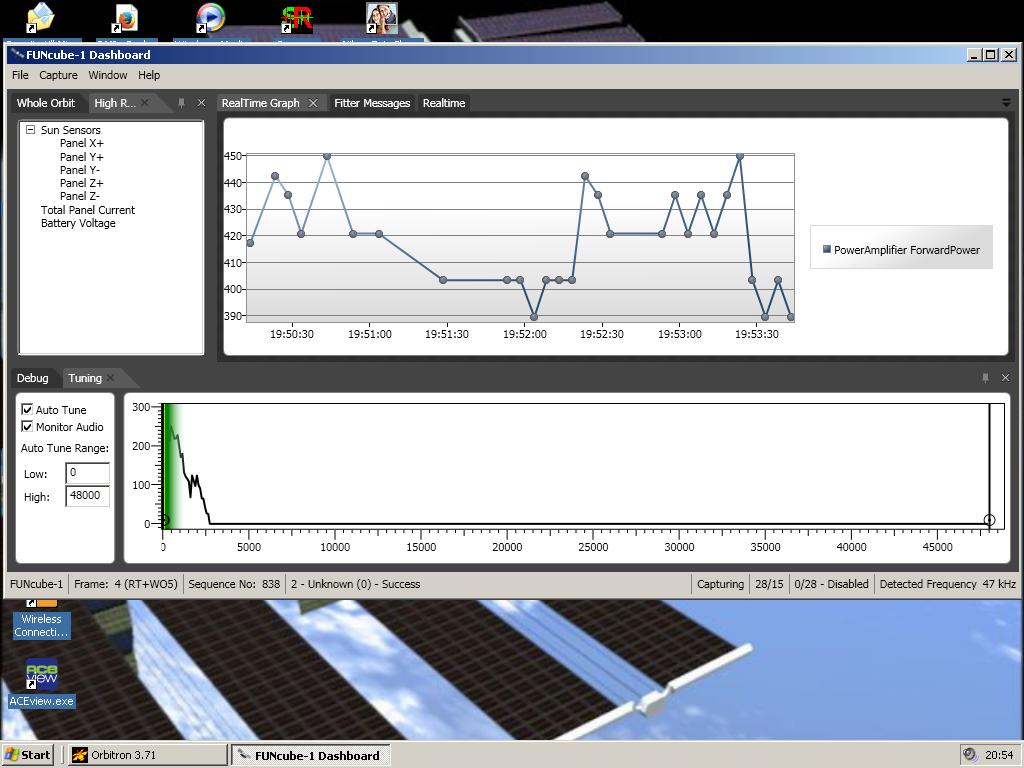This screenshot has height=768, width=1024.
Task: Open the Window menu
Action: (108, 75)
